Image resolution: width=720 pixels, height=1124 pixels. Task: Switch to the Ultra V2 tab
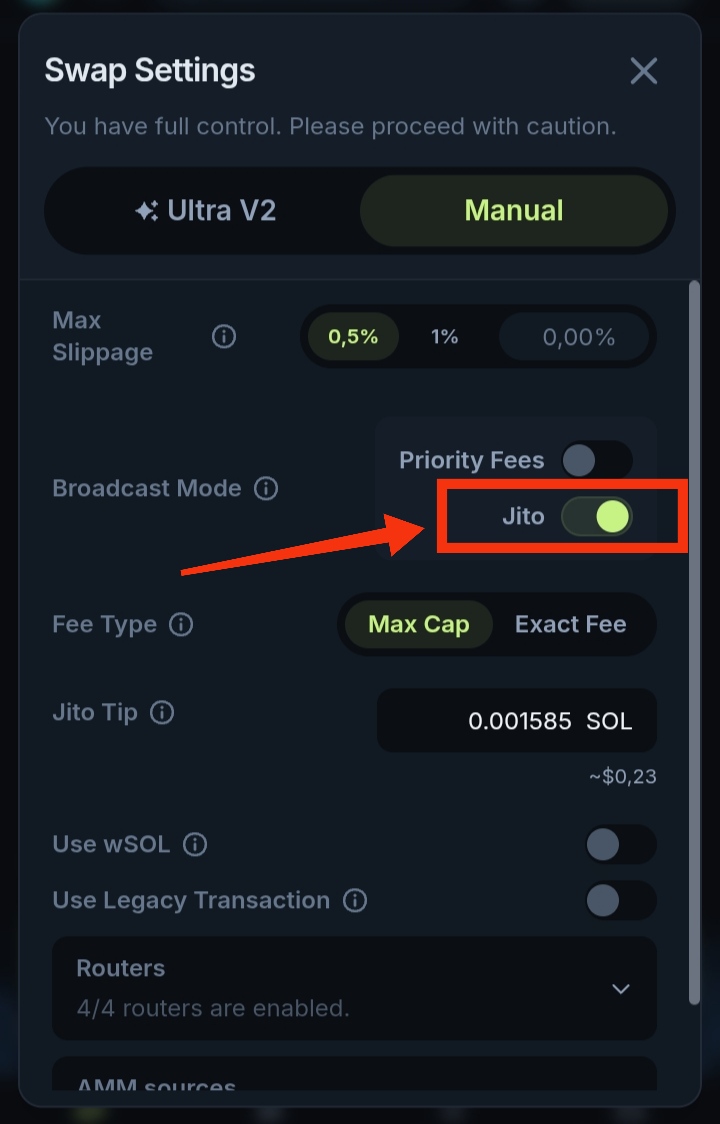206,211
